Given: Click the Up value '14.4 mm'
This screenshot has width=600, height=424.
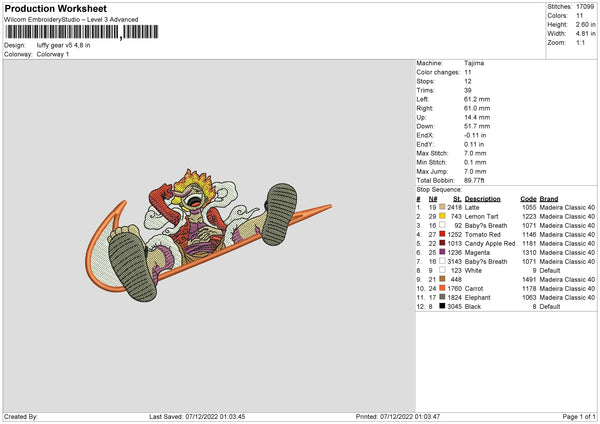Looking at the screenshot, I should (x=477, y=117).
